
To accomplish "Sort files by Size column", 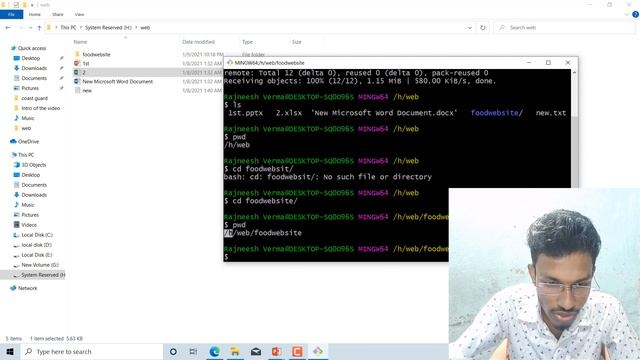I will 297,42.
